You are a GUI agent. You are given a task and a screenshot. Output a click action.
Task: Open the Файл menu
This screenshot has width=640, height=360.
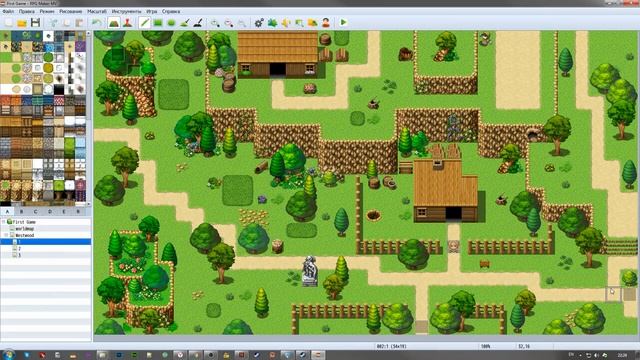pyautogui.click(x=8, y=11)
